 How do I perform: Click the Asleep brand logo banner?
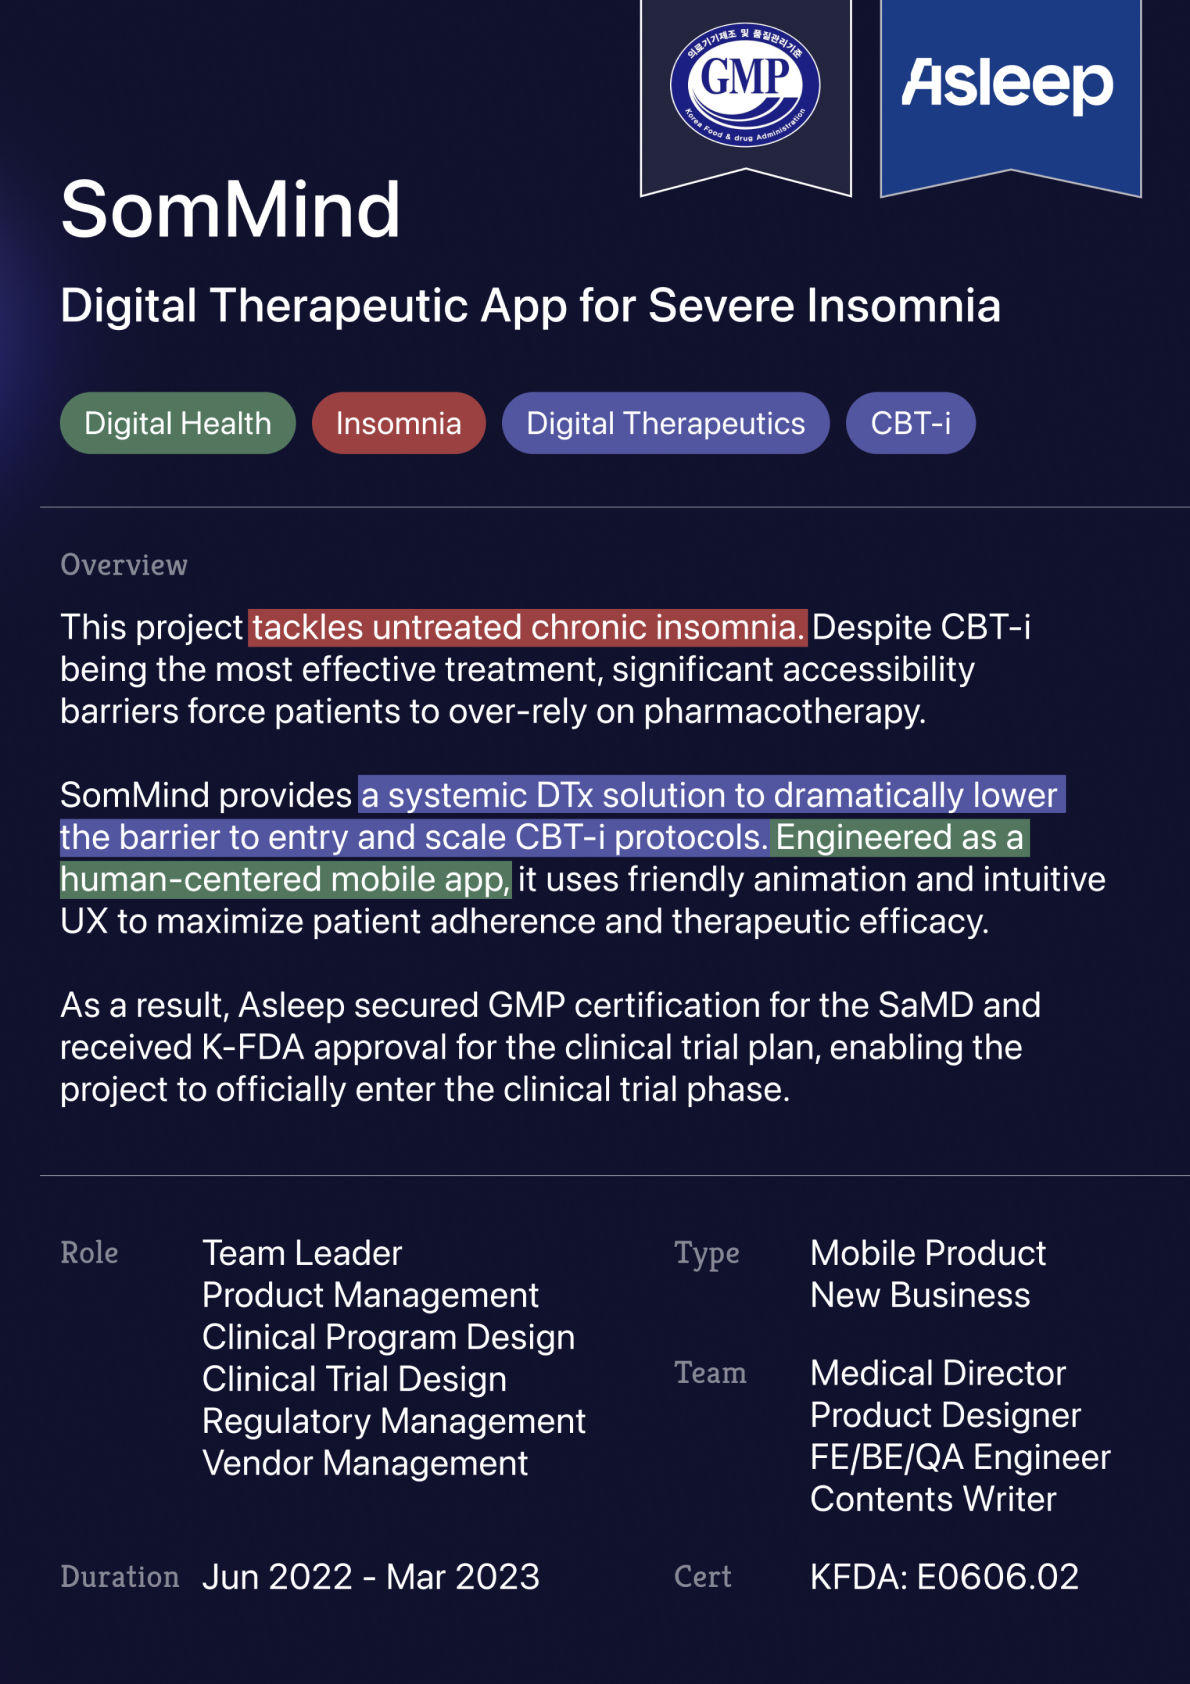tap(1008, 84)
